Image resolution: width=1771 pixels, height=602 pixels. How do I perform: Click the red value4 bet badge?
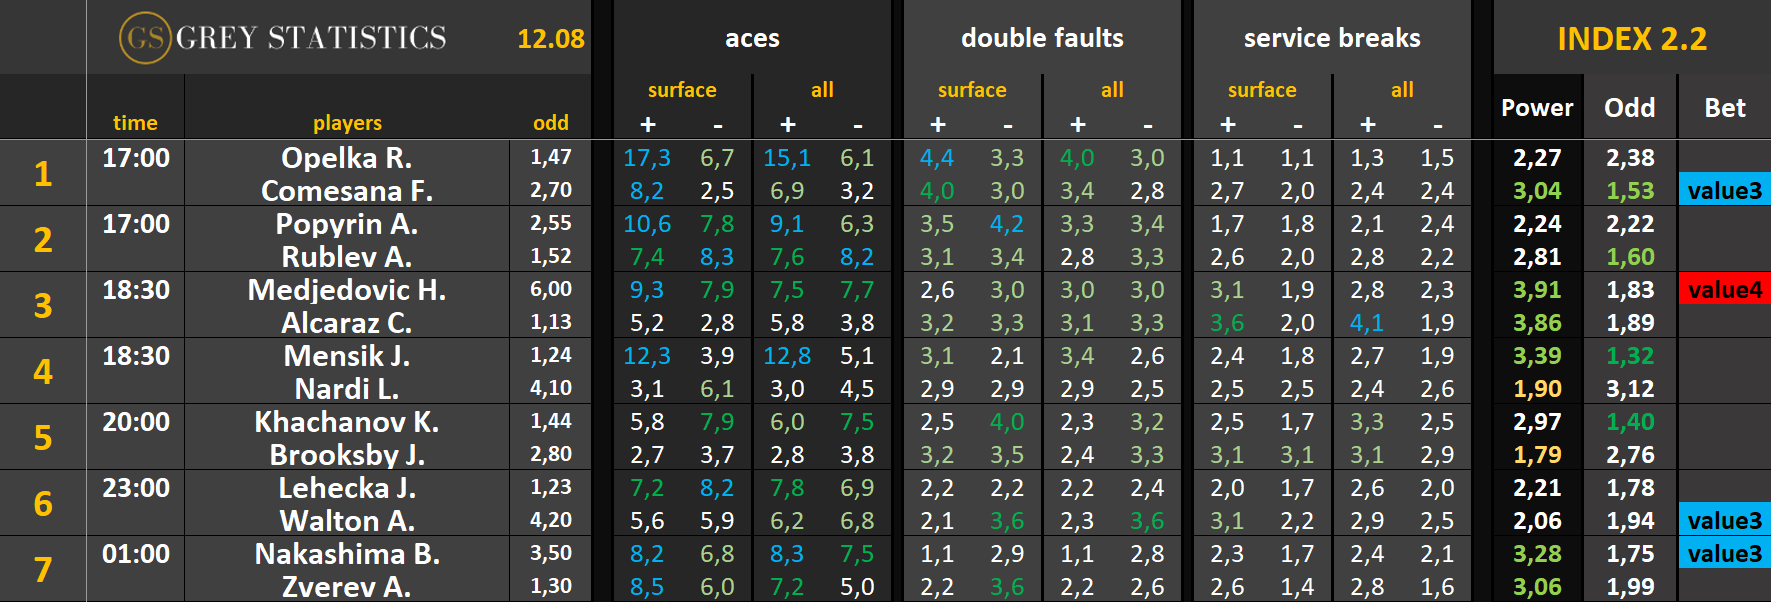coord(1725,290)
